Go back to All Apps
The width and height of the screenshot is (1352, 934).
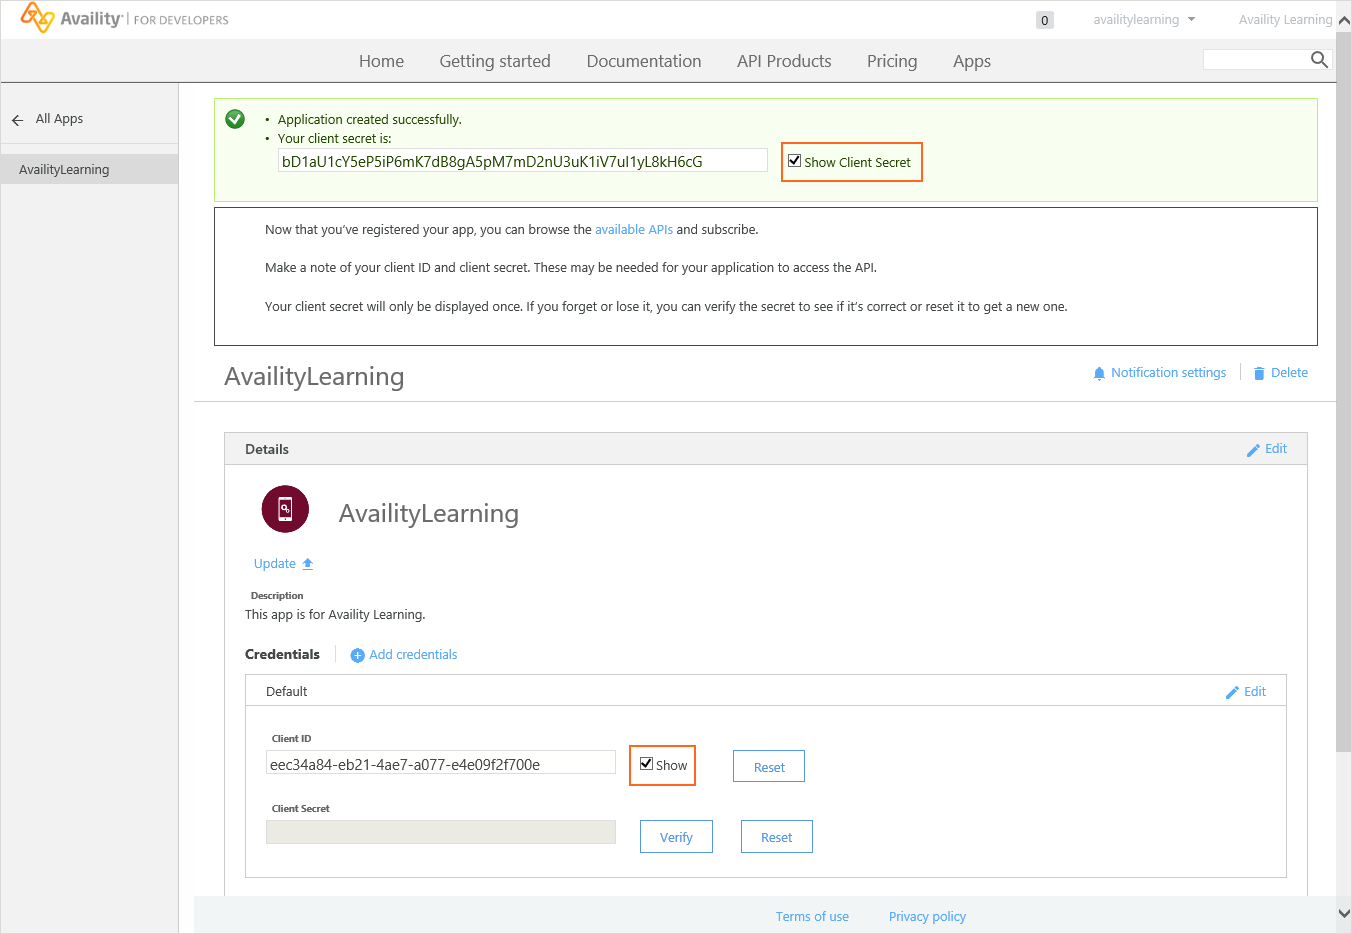59,119
